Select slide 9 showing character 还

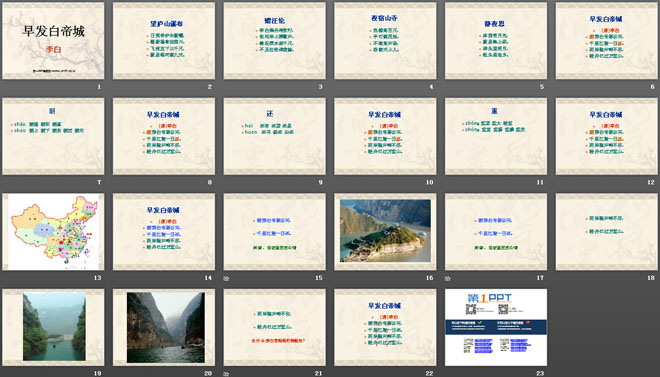tap(274, 136)
